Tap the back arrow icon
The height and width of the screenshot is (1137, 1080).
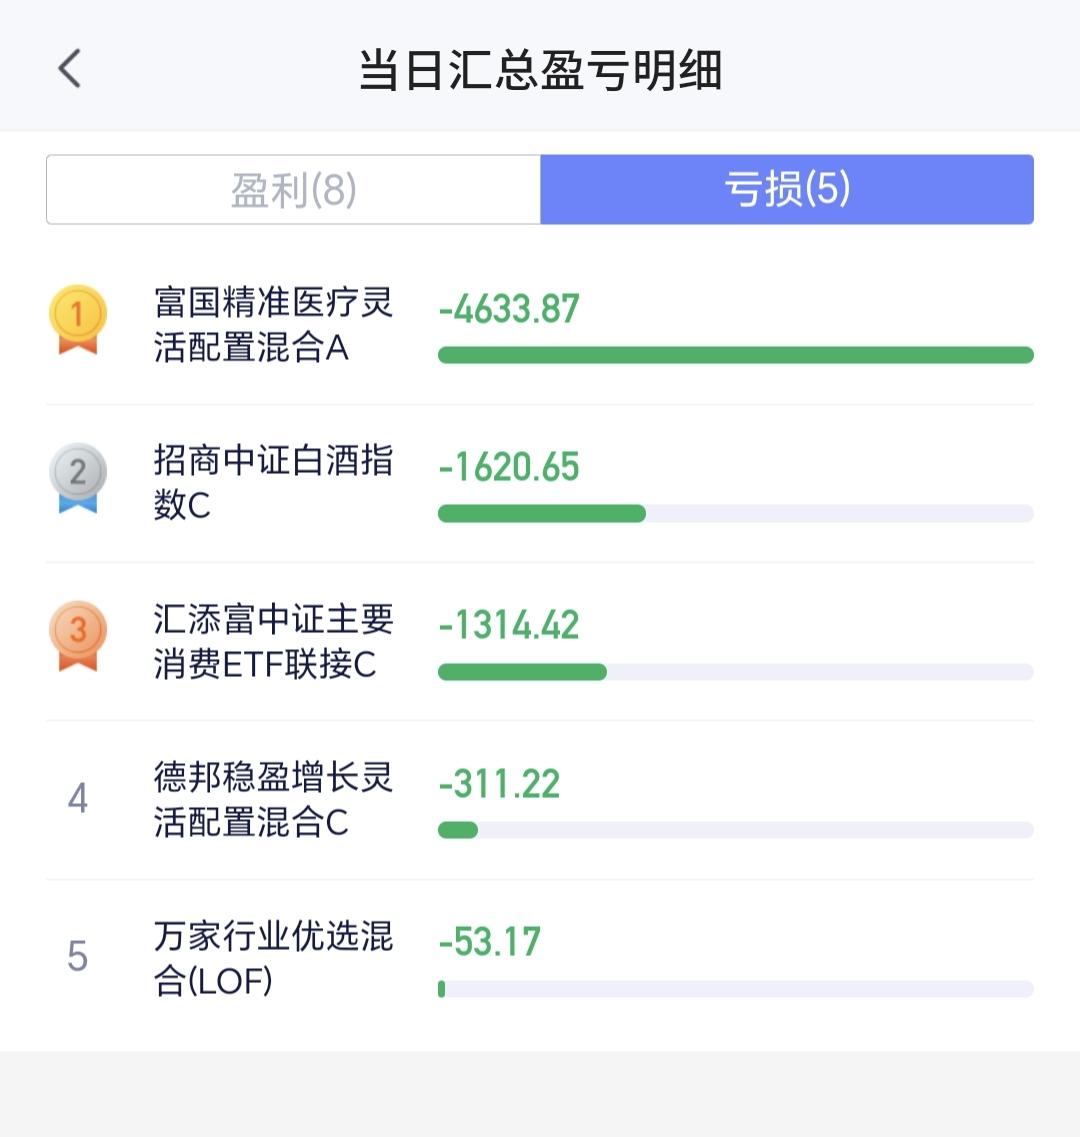(x=70, y=69)
